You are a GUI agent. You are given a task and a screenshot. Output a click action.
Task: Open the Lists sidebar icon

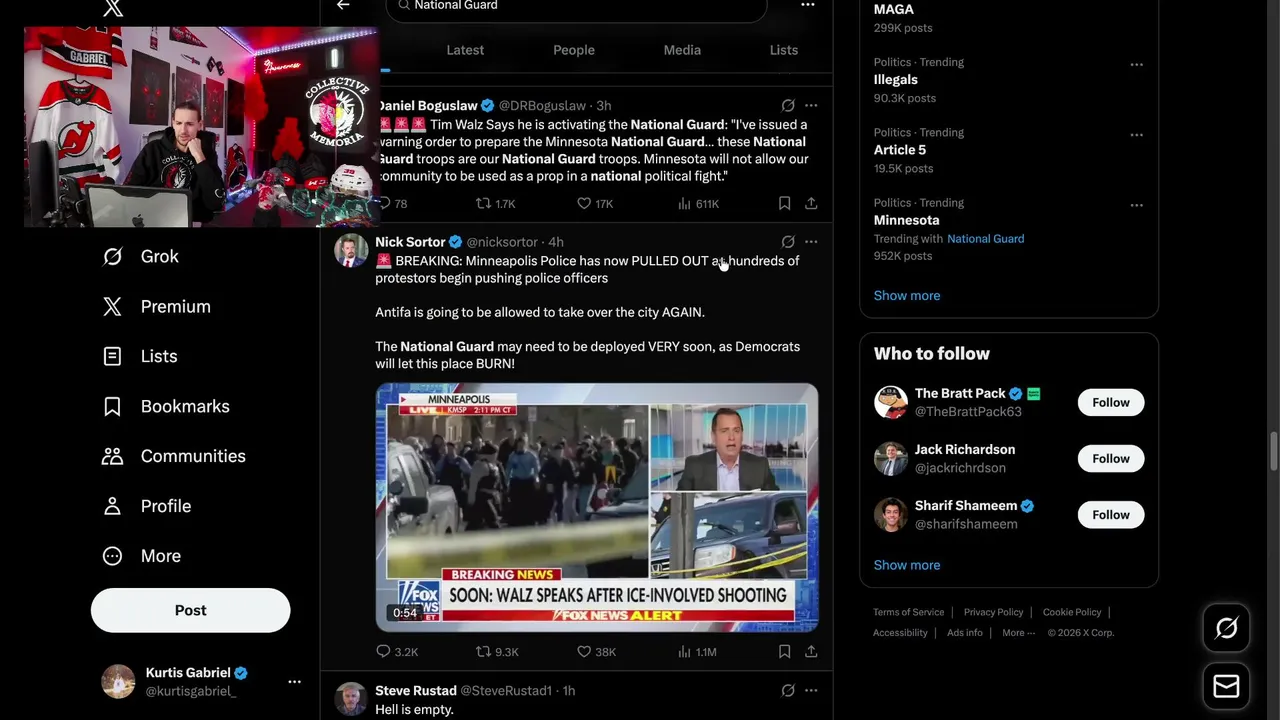coord(113,356)
